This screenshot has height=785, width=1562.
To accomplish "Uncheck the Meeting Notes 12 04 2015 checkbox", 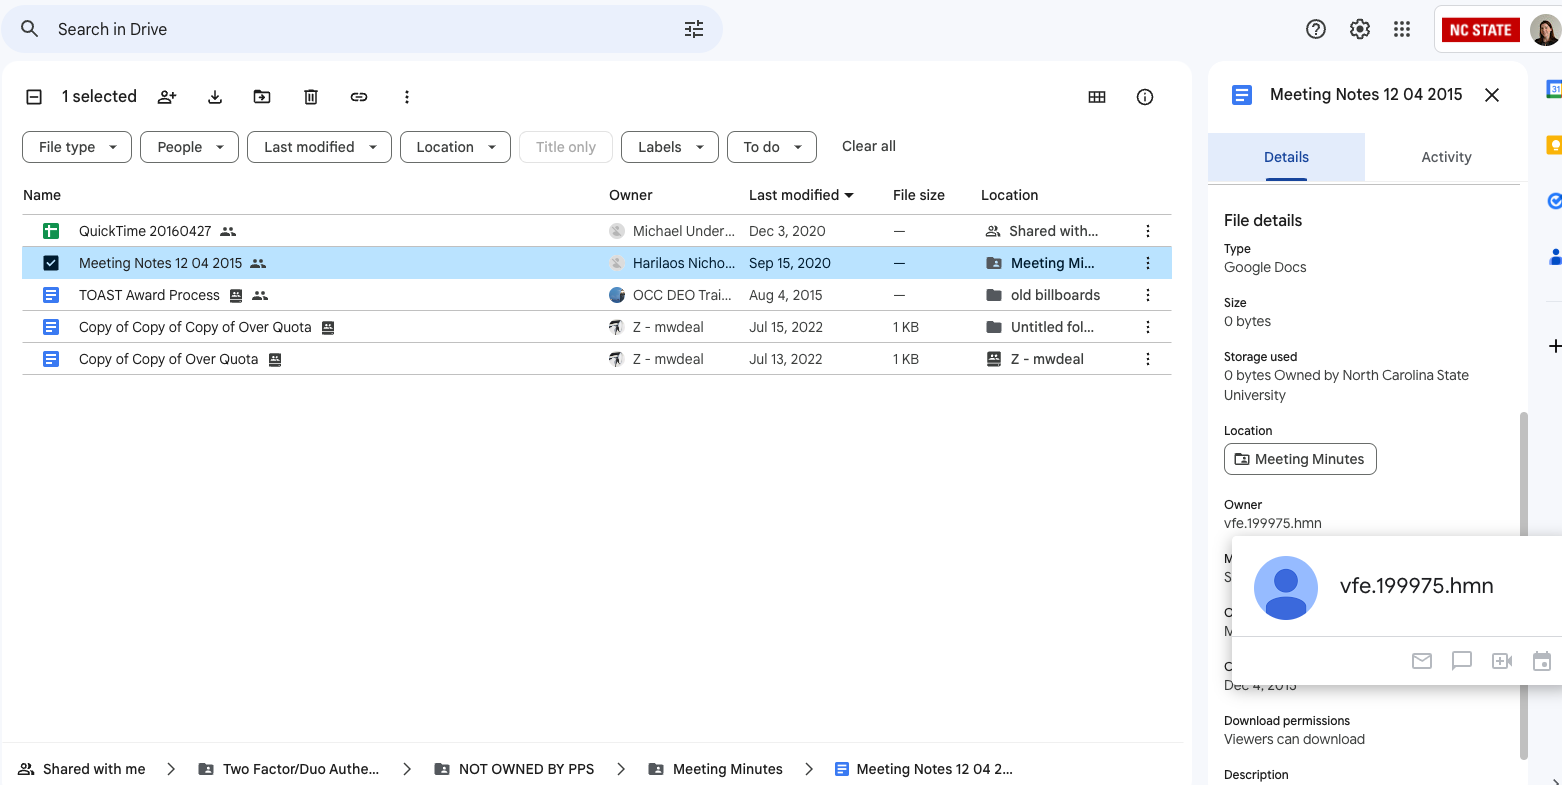I will tap(51, 263).
